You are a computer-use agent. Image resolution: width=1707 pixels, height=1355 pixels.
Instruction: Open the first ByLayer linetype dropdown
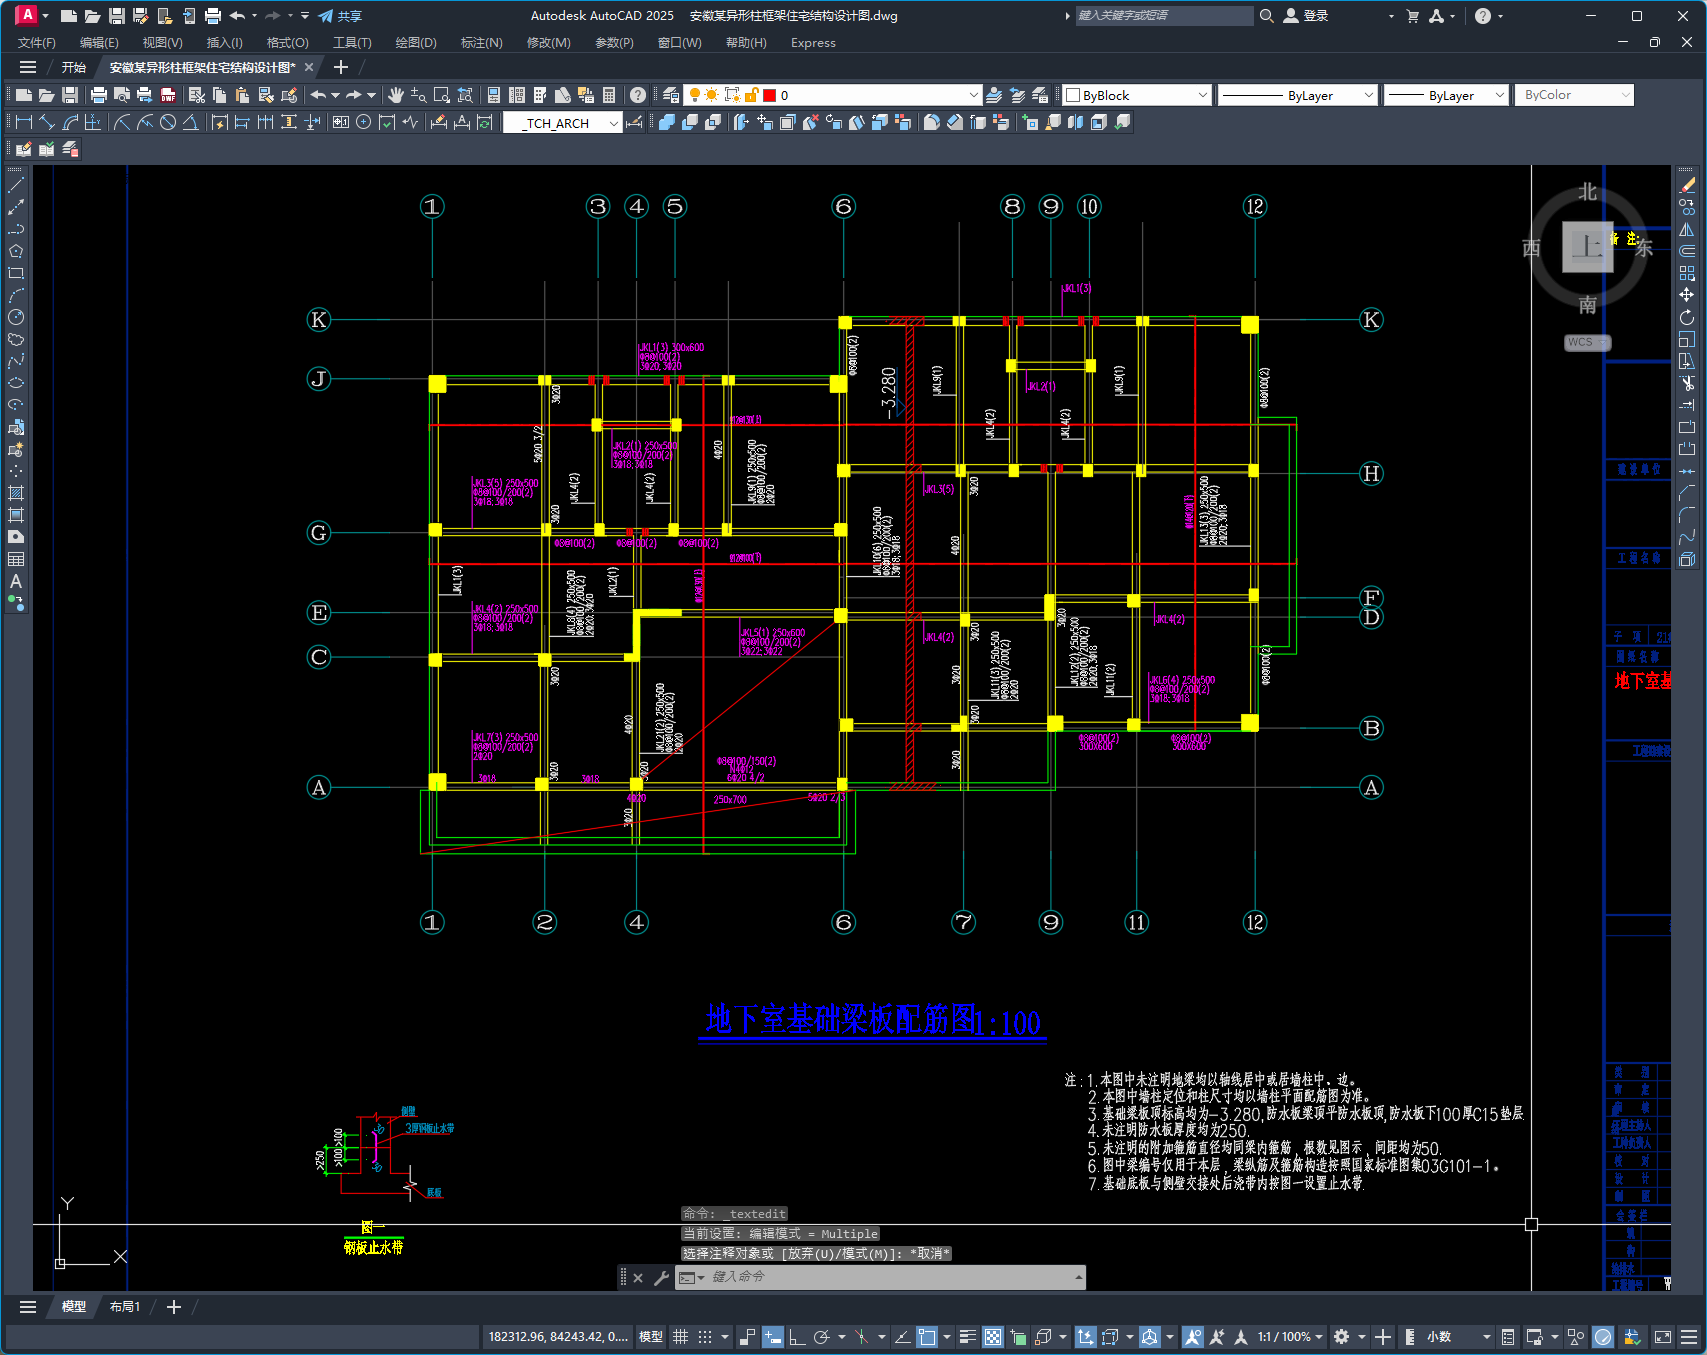pyautogui.click(x=1298, y=95)
